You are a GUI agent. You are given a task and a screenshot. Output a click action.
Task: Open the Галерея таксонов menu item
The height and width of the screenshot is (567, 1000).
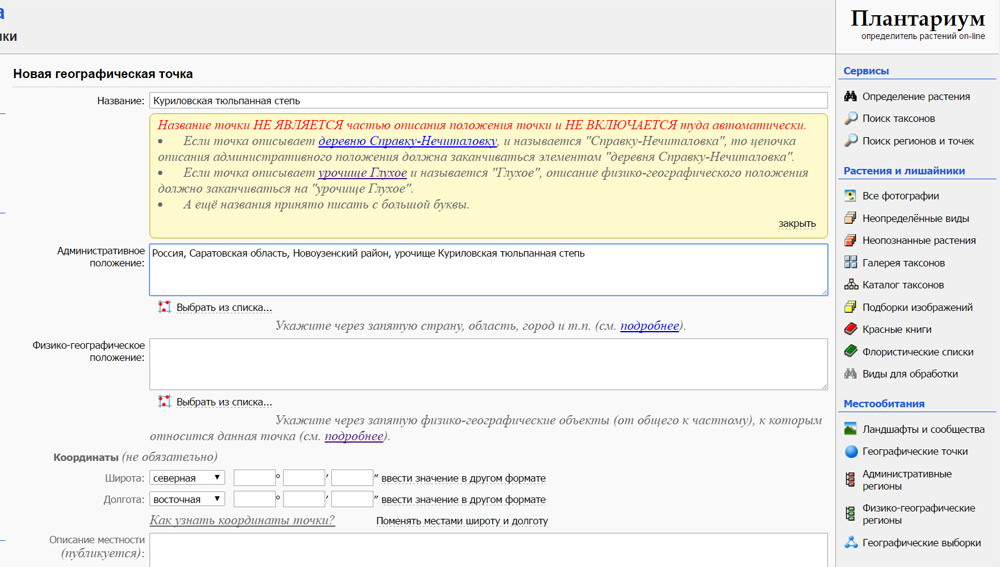(903, 263)
